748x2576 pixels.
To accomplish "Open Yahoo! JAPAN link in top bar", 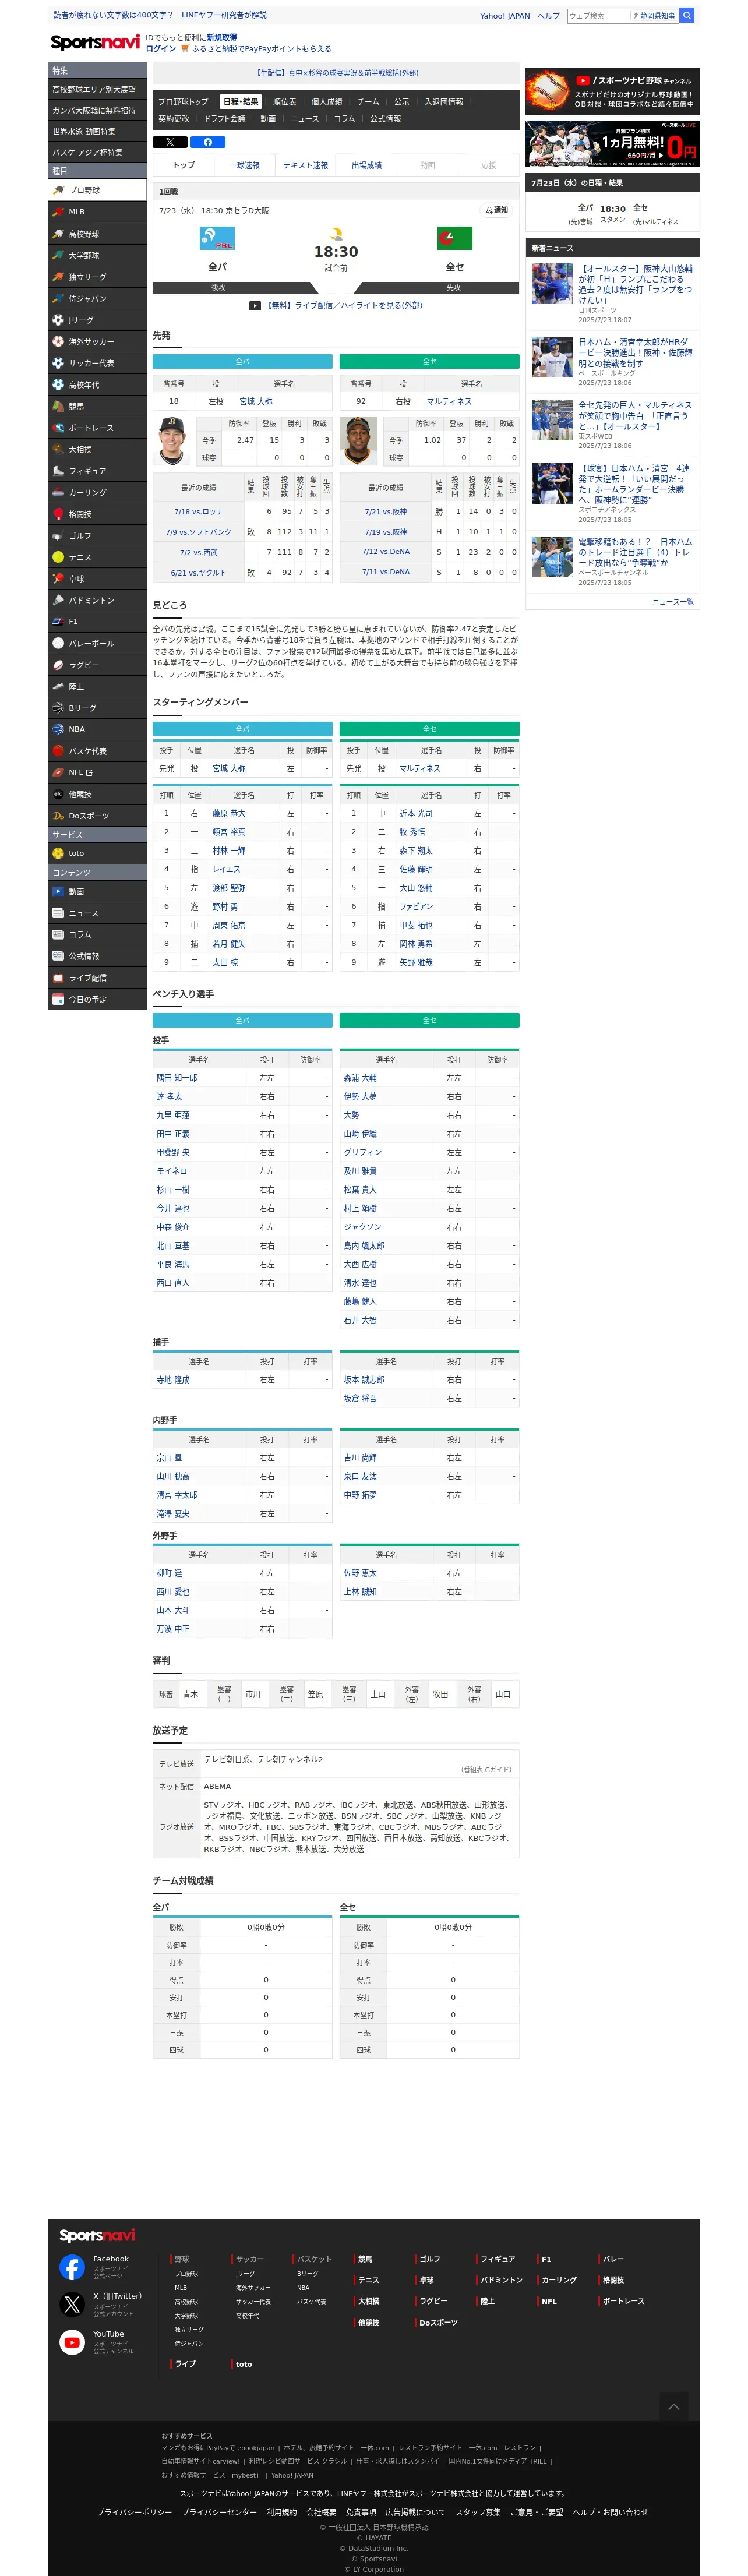I will [505, 16].
